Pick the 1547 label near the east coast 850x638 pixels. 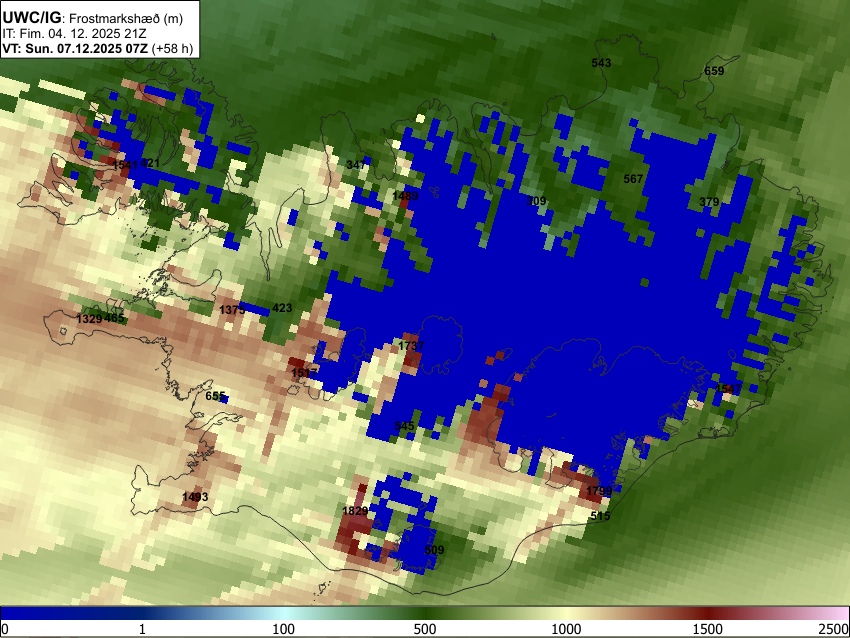729,389
